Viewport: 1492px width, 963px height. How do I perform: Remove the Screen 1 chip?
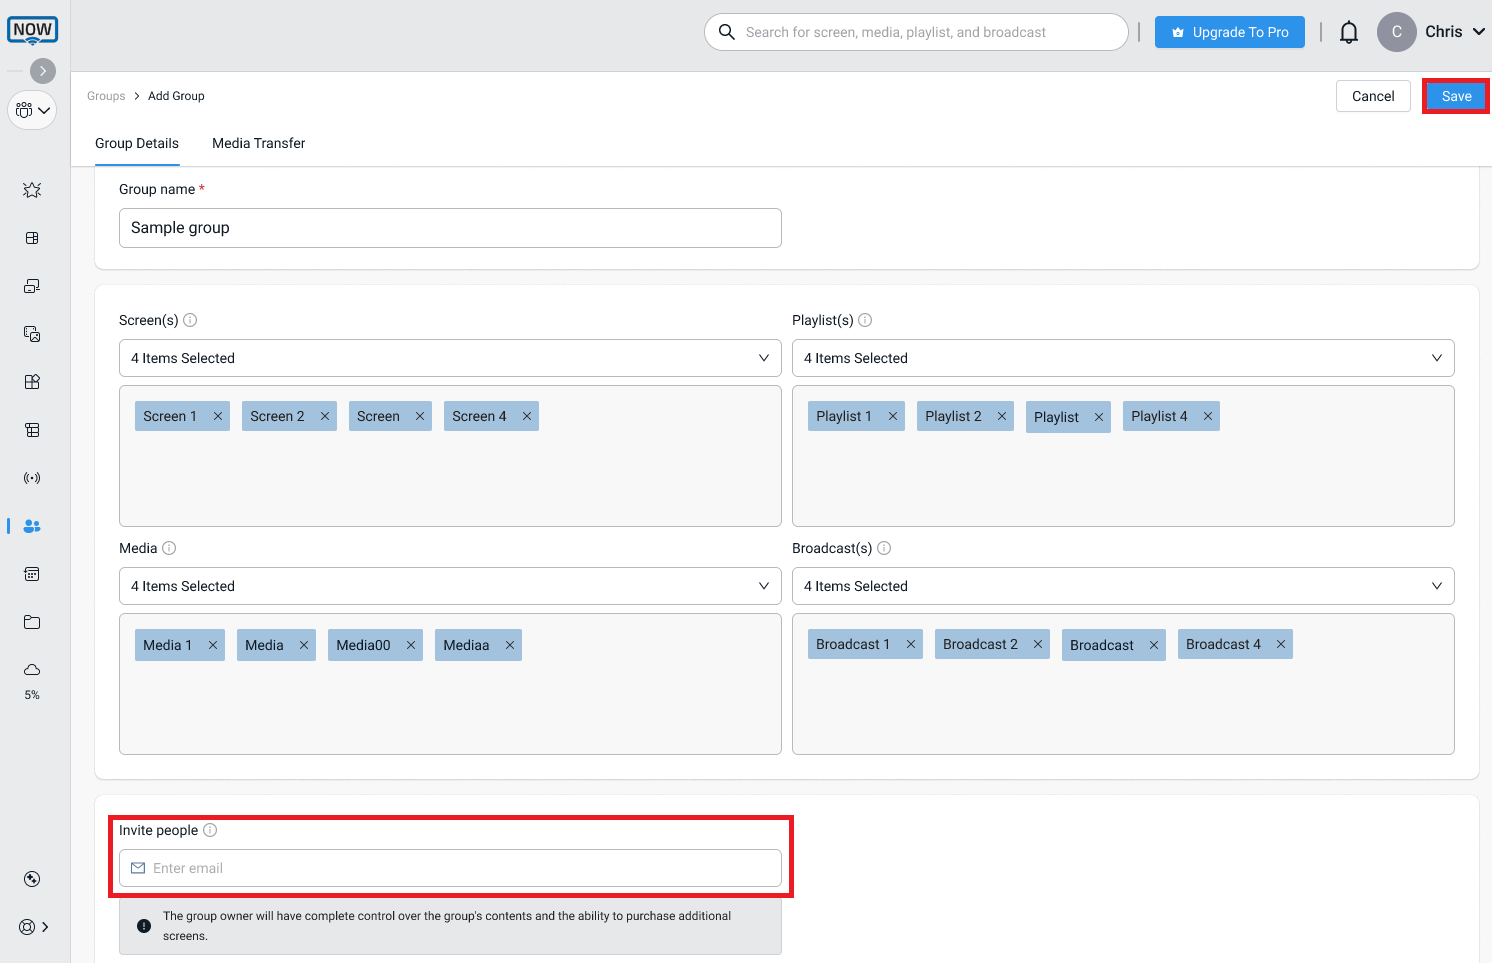click(218, 416)
